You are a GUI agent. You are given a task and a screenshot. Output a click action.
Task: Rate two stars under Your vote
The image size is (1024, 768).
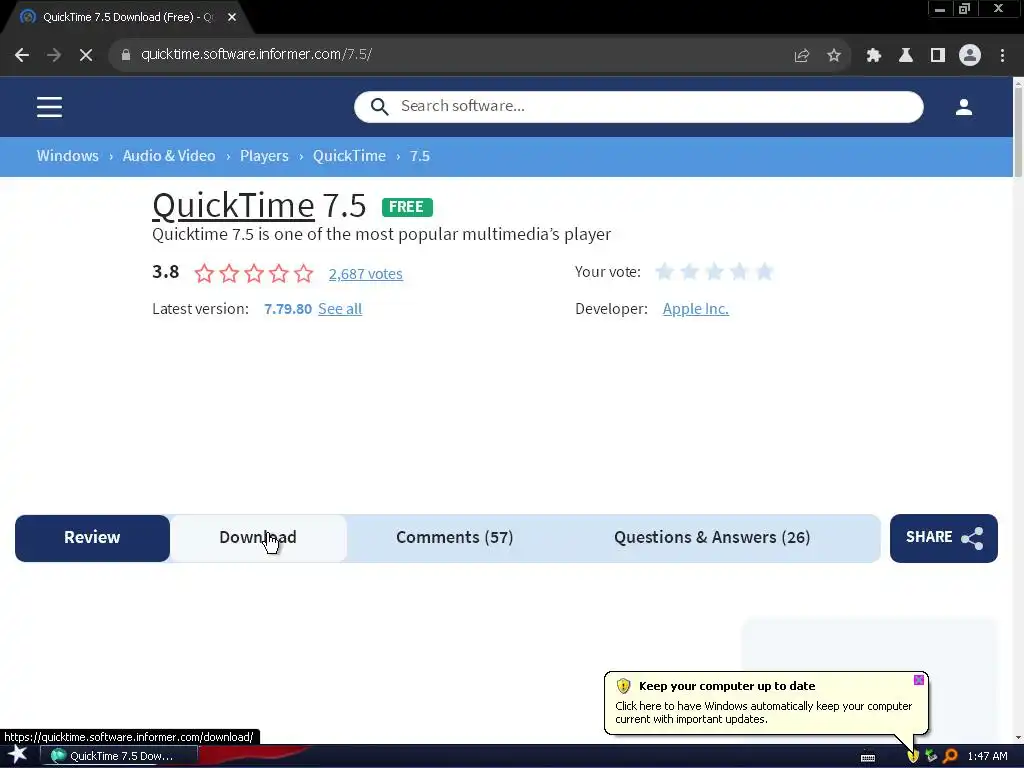690,271
